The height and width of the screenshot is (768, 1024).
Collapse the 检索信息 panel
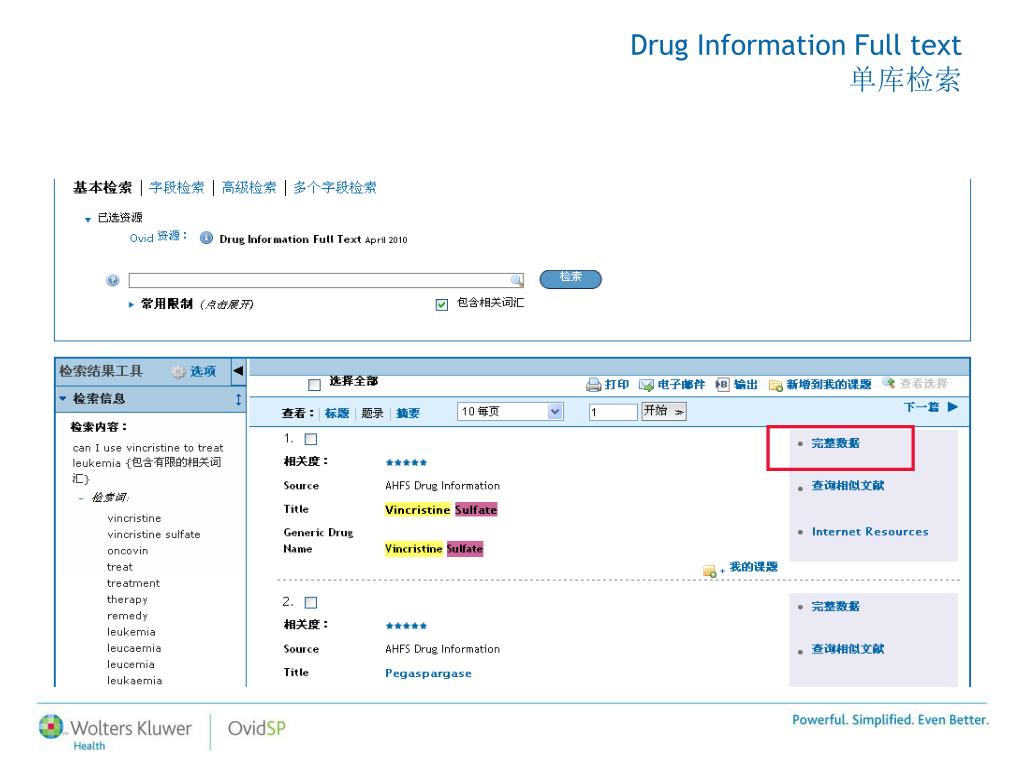63,398
